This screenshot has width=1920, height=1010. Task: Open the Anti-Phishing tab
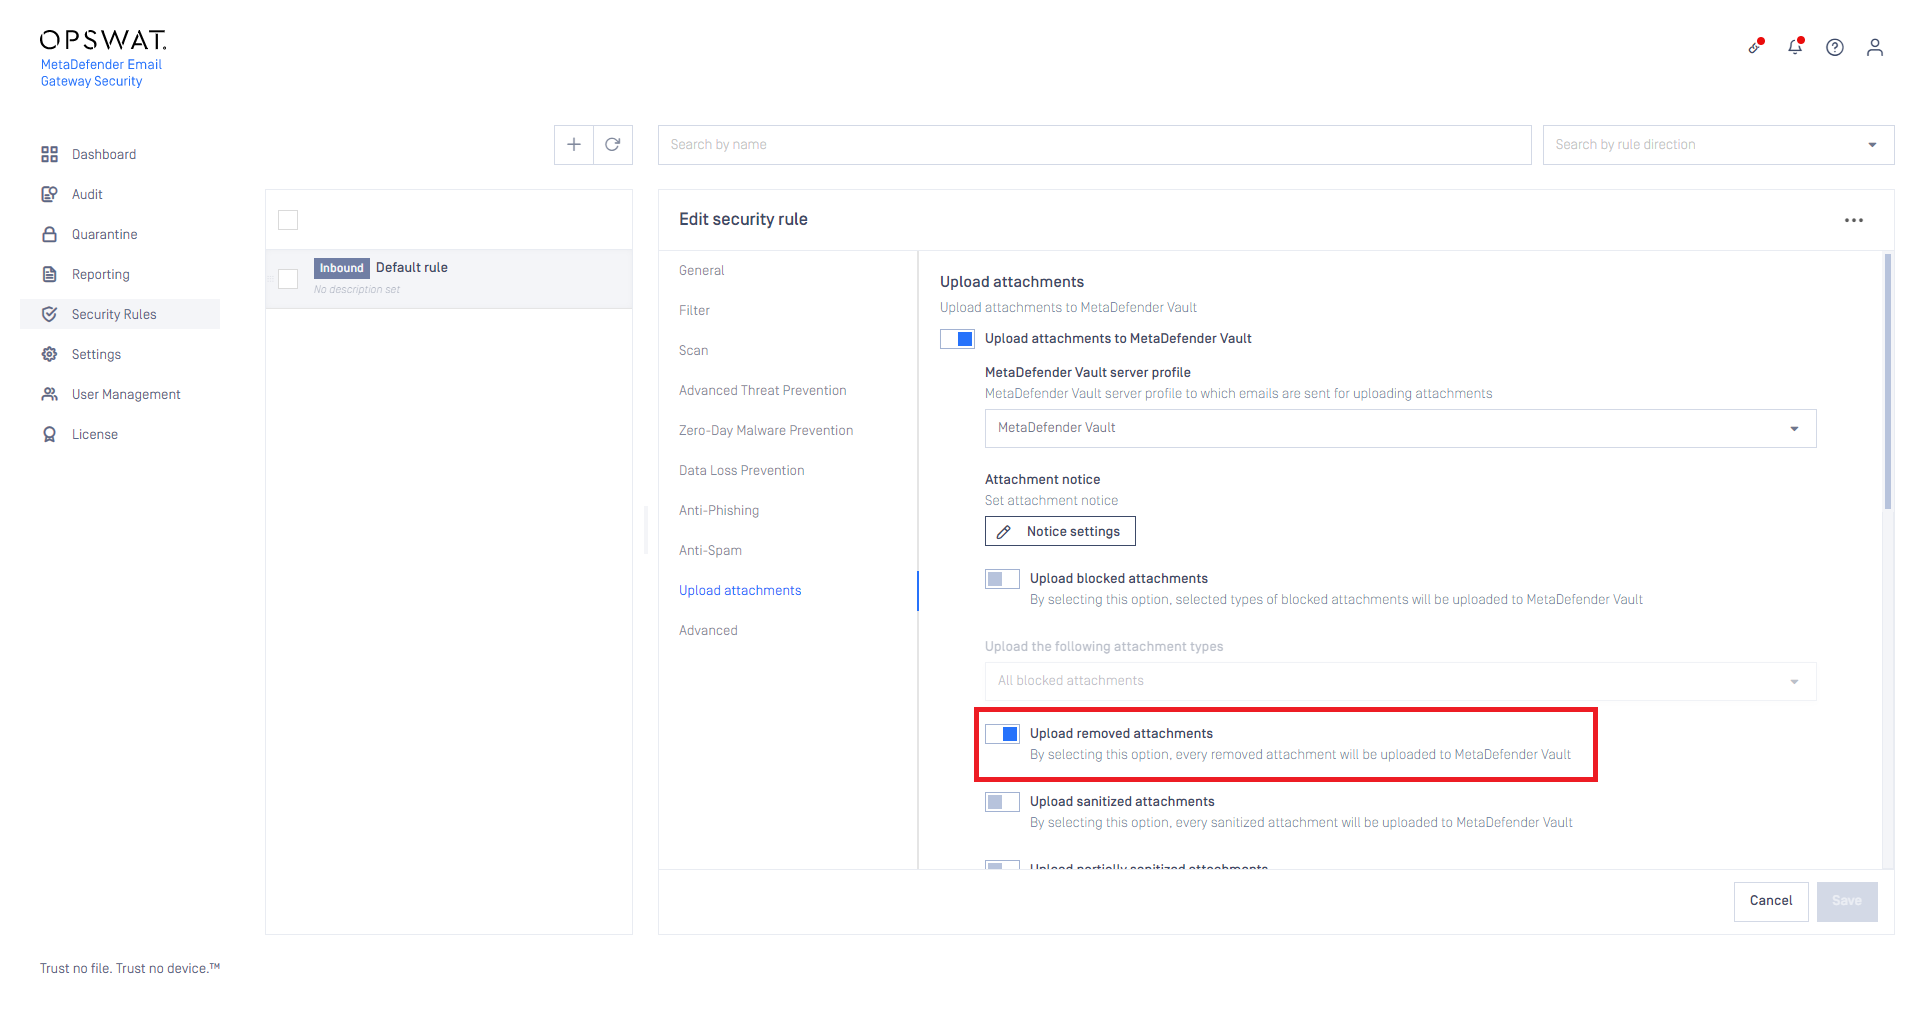[x=719, y=510]
